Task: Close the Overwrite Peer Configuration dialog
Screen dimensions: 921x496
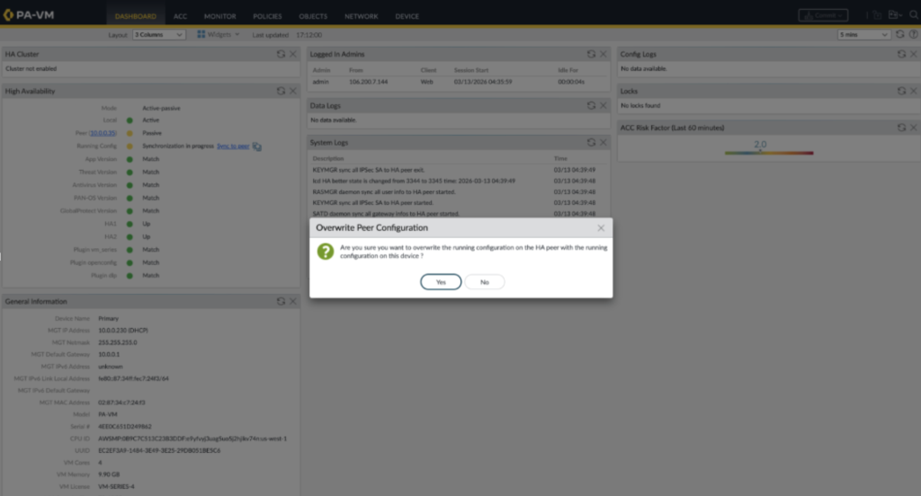Action: (x=601, y=228)
